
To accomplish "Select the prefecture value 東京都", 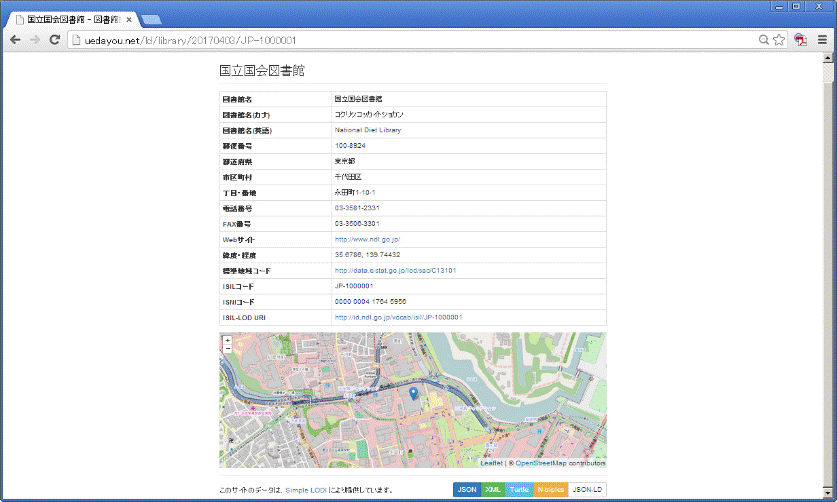I will (345, 161).
